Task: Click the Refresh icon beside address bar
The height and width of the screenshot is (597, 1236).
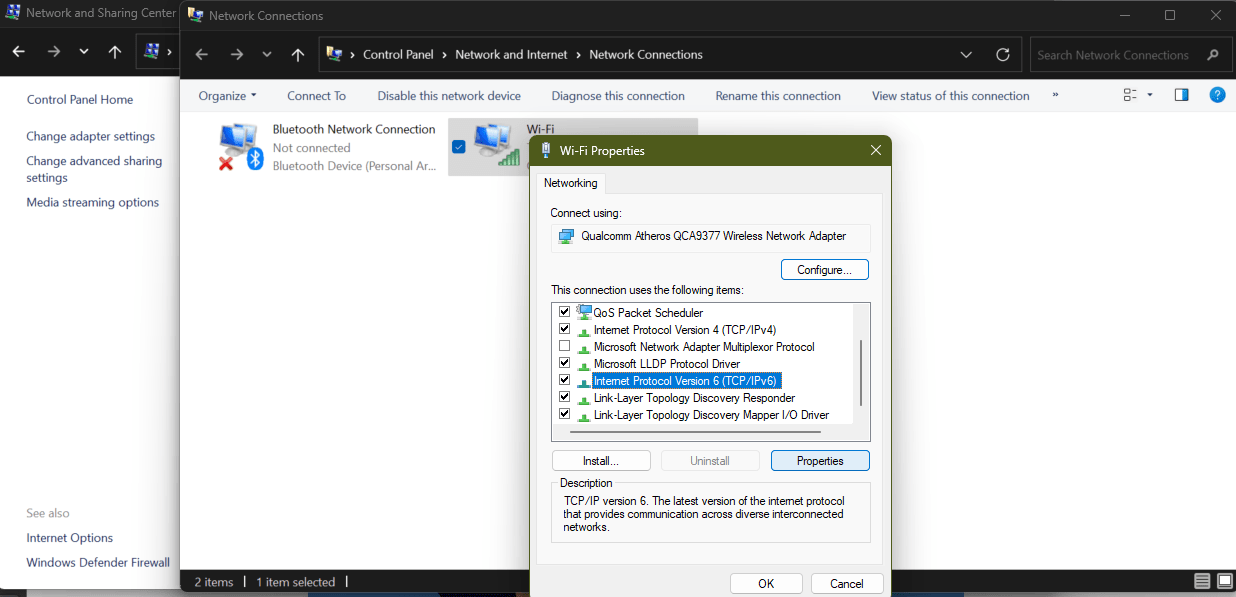Action: point(1002,55)
